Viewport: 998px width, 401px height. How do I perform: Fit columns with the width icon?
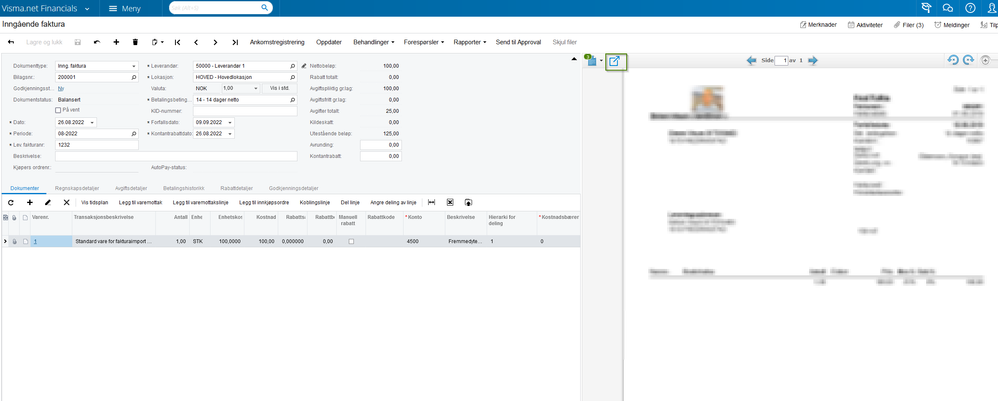point(432,202)
